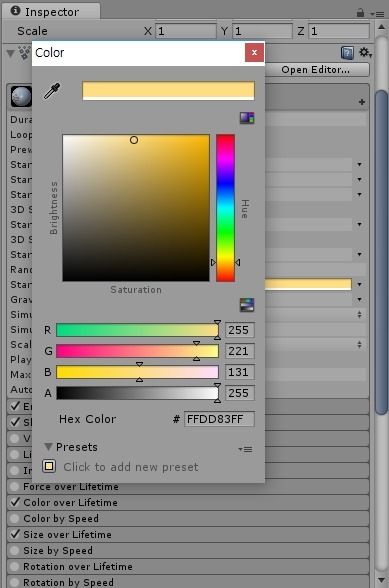
Task: Click the scrollbar down arrow
Action: tap(381, 580)
